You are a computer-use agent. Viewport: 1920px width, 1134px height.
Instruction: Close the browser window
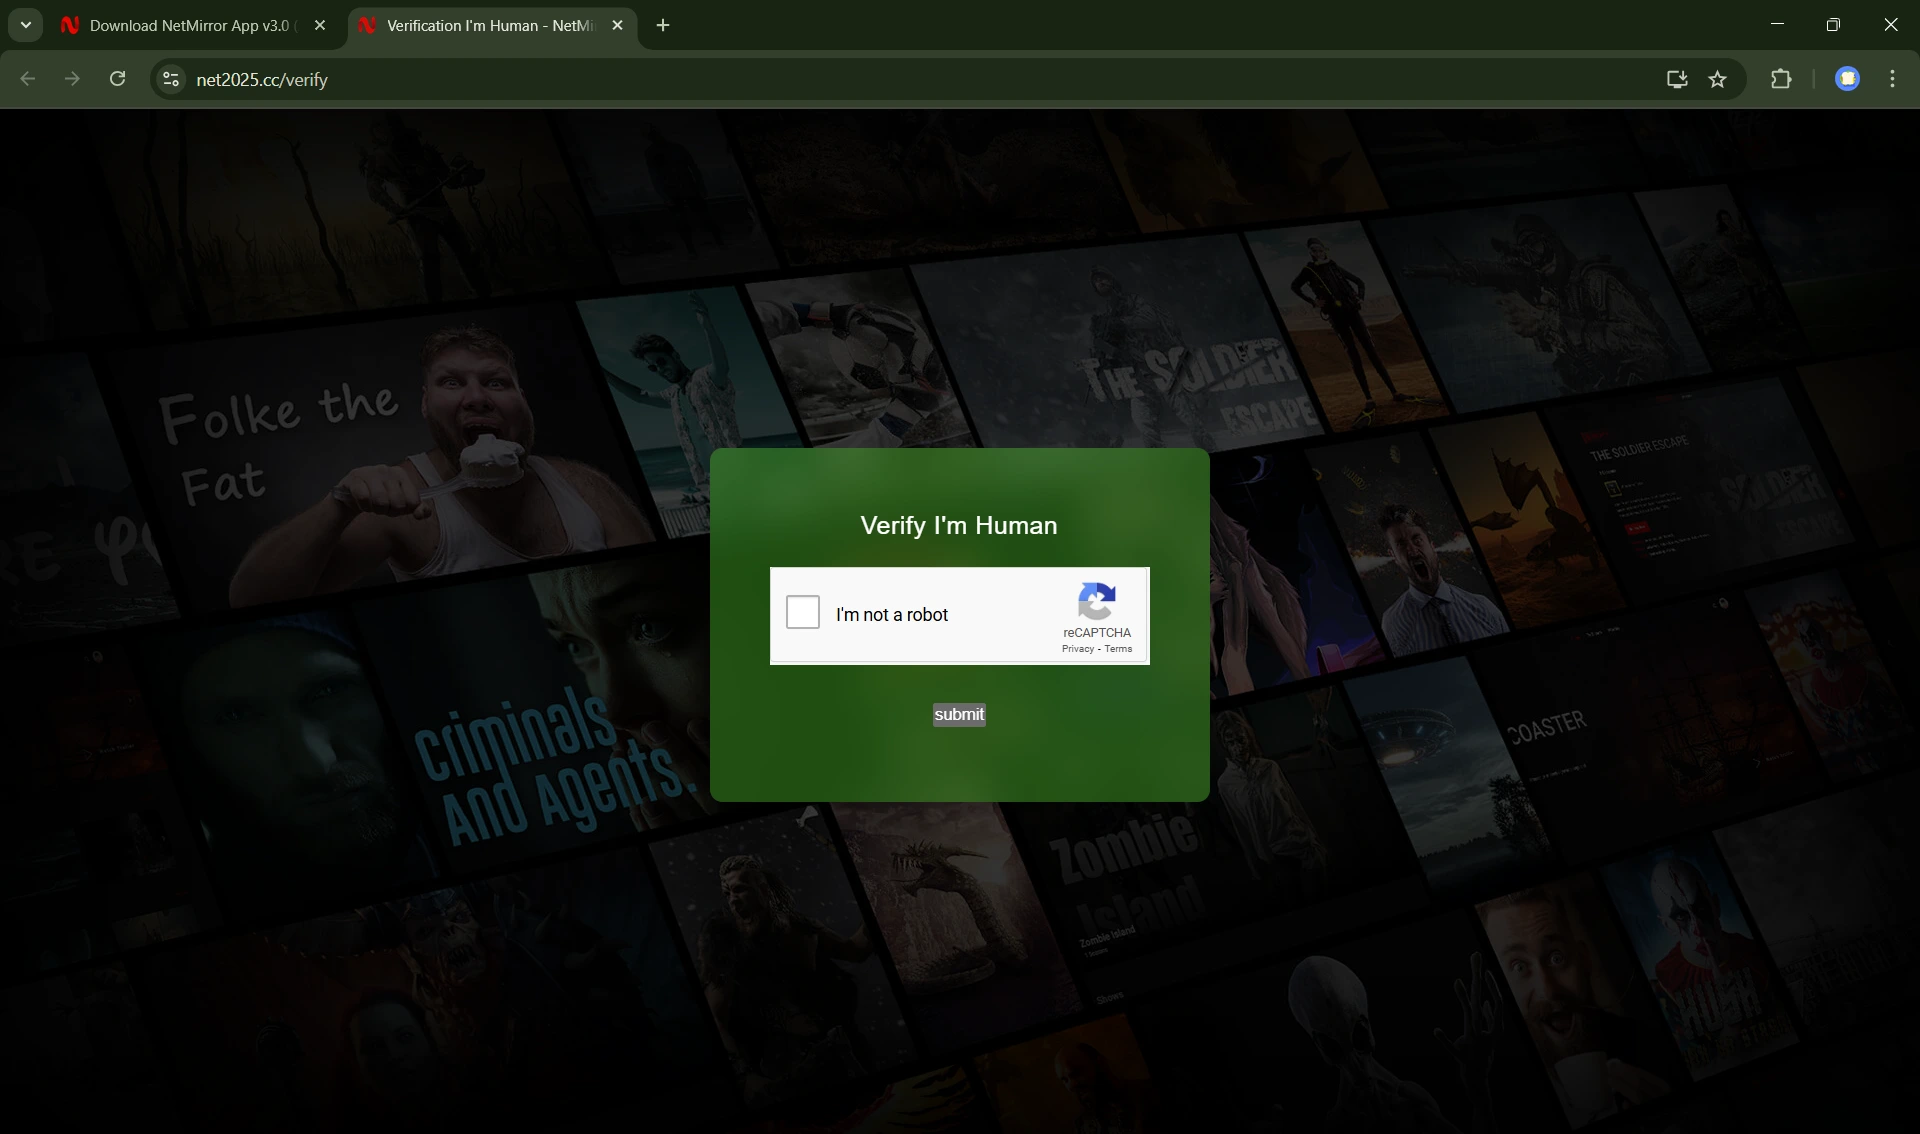point(1890,25)
